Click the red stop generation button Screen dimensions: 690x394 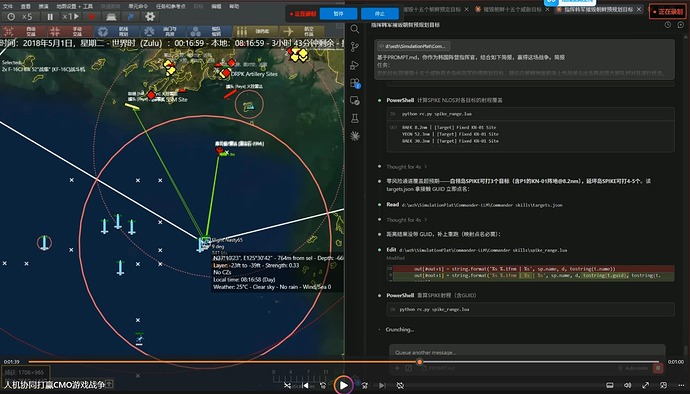pos(658,368)
